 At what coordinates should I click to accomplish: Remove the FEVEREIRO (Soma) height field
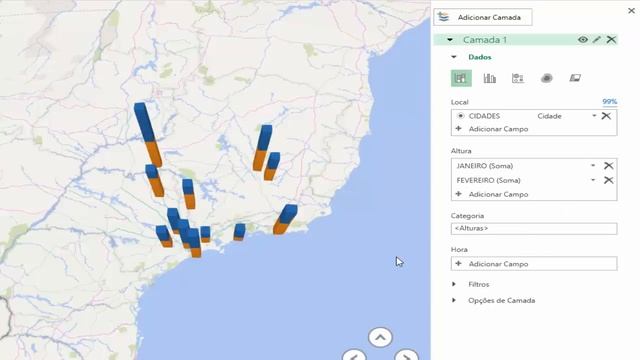click(608, 180)
